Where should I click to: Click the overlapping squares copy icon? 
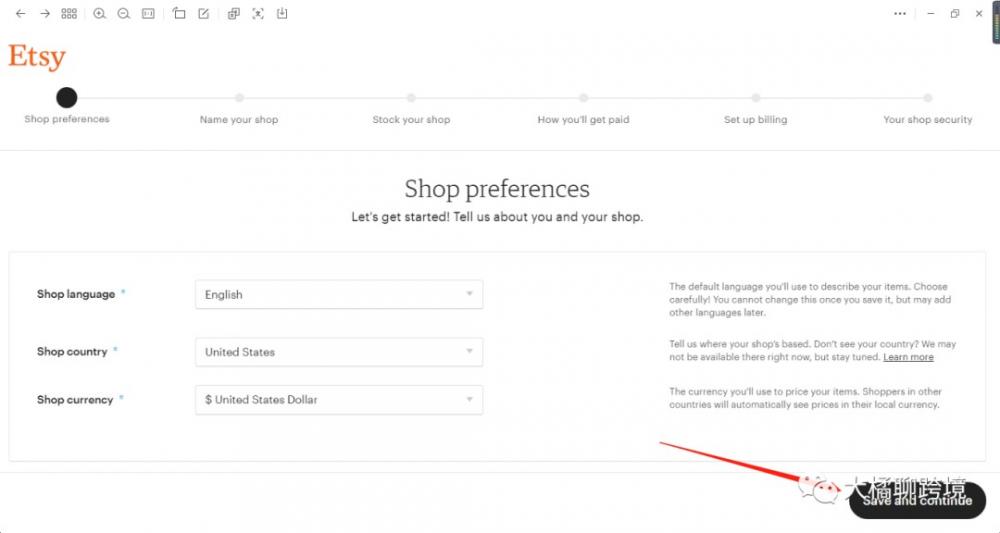click(x=234, y=13)
